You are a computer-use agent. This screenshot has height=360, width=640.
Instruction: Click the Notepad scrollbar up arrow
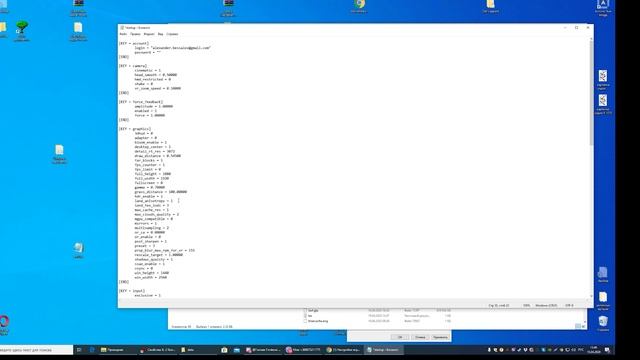(591, 39)
